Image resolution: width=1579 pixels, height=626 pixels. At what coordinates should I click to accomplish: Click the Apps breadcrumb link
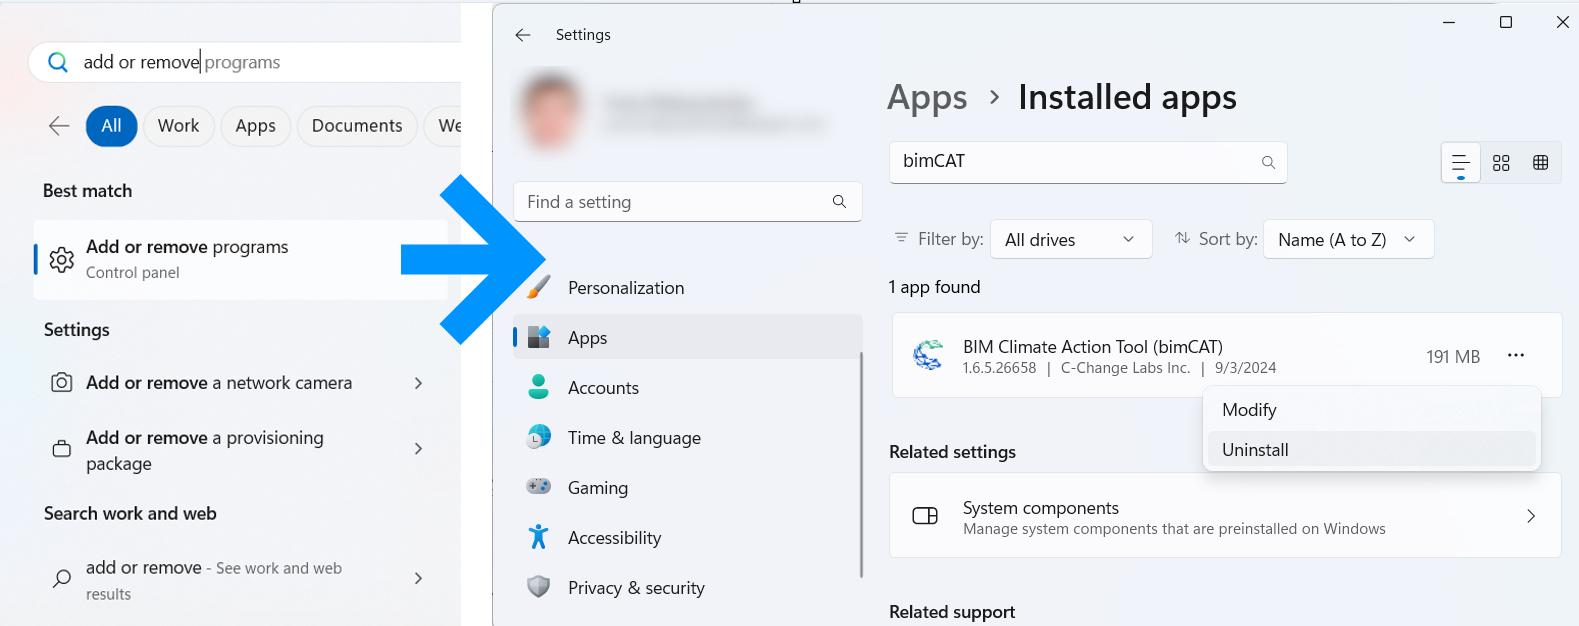[927, 98]
